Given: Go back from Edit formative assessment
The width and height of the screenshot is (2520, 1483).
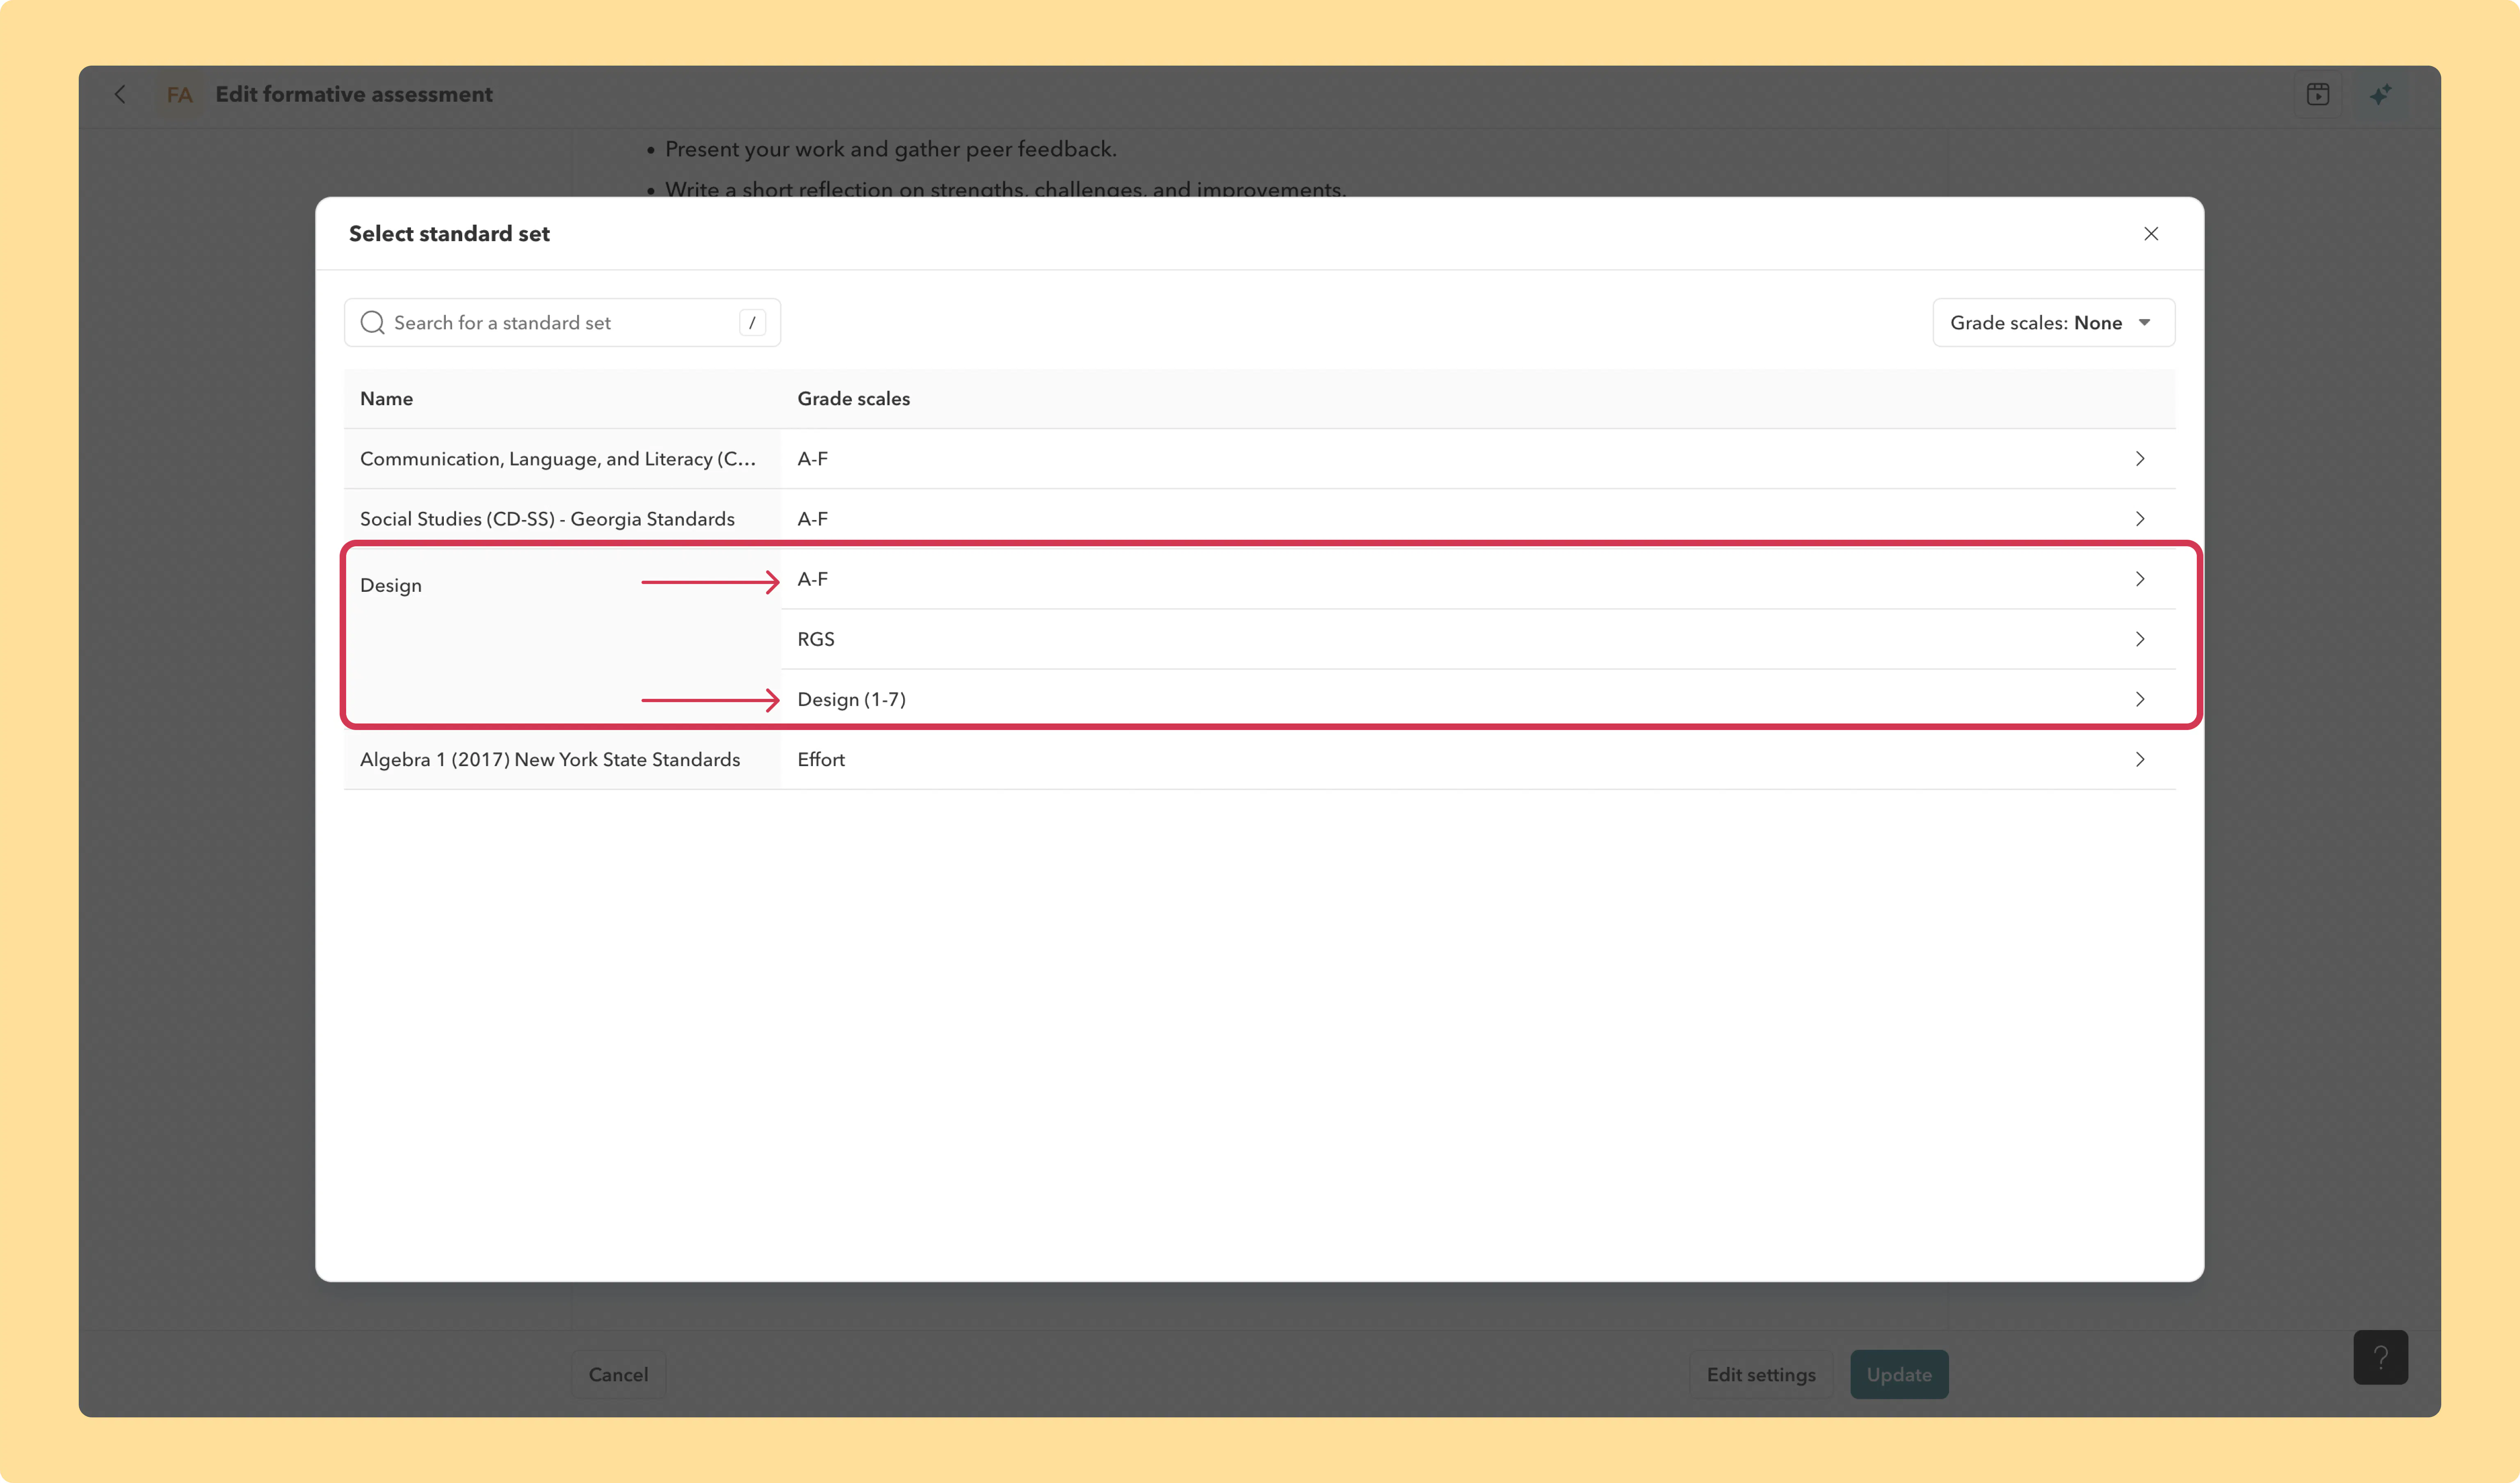Looking at the screenshot, I should point(120,94).
